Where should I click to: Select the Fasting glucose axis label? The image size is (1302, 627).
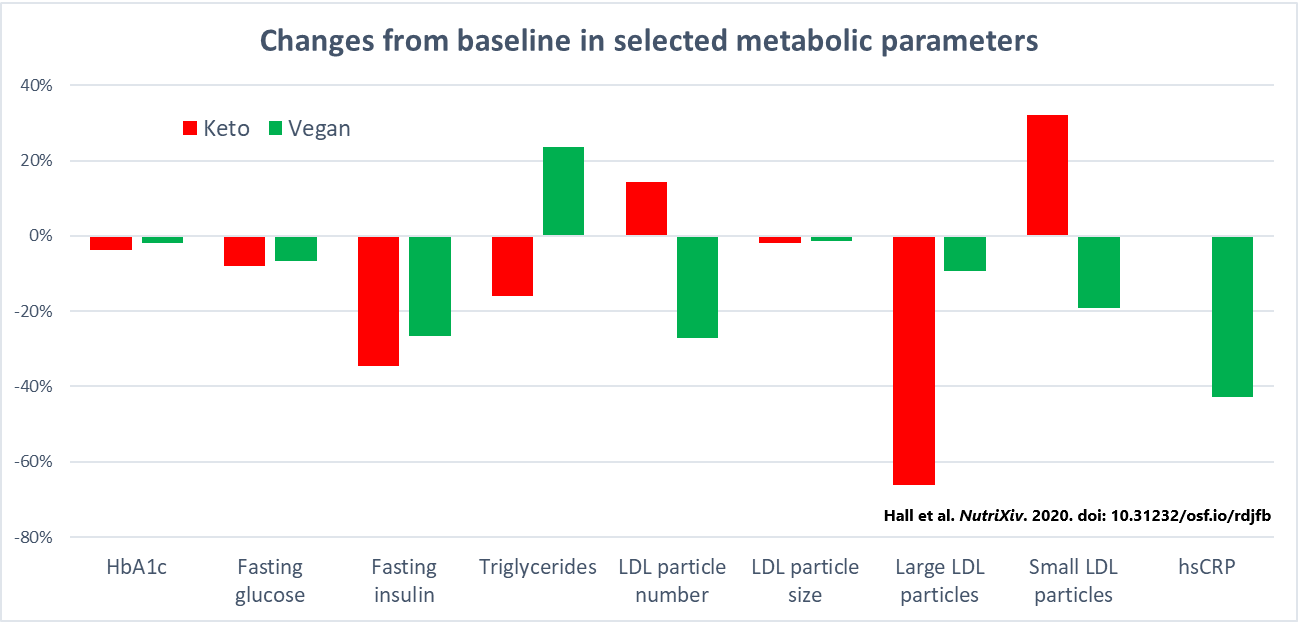pos(270,581)
